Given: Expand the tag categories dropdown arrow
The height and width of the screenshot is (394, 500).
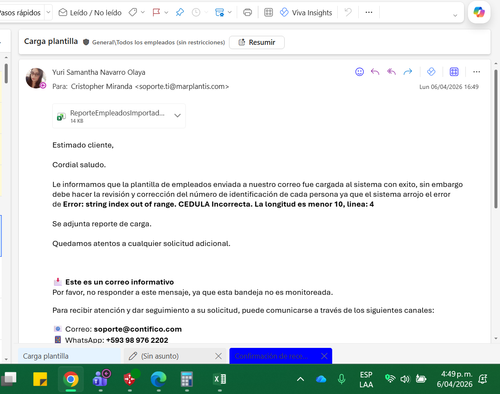Looking at the screenshot, I should [x=143, y=13].
